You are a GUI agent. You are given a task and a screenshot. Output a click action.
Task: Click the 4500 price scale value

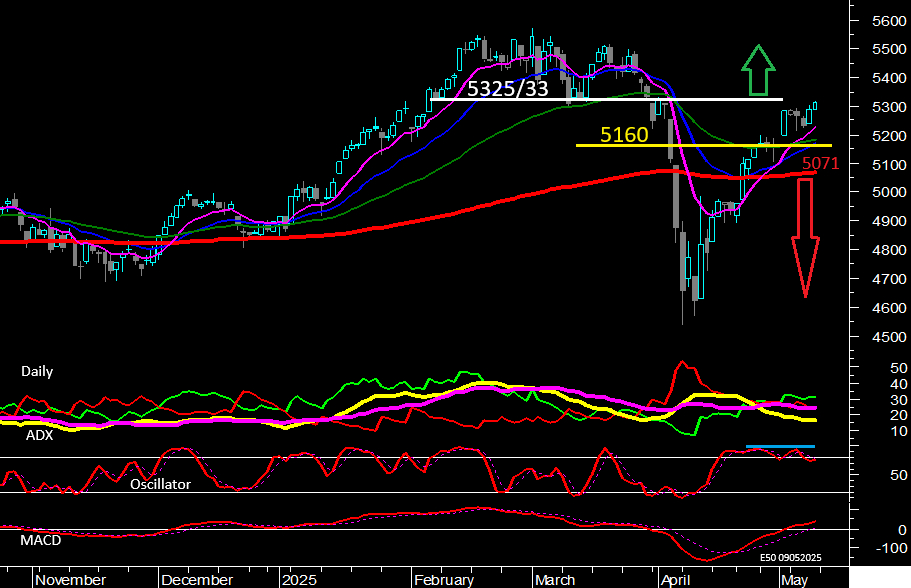[889, 337]
